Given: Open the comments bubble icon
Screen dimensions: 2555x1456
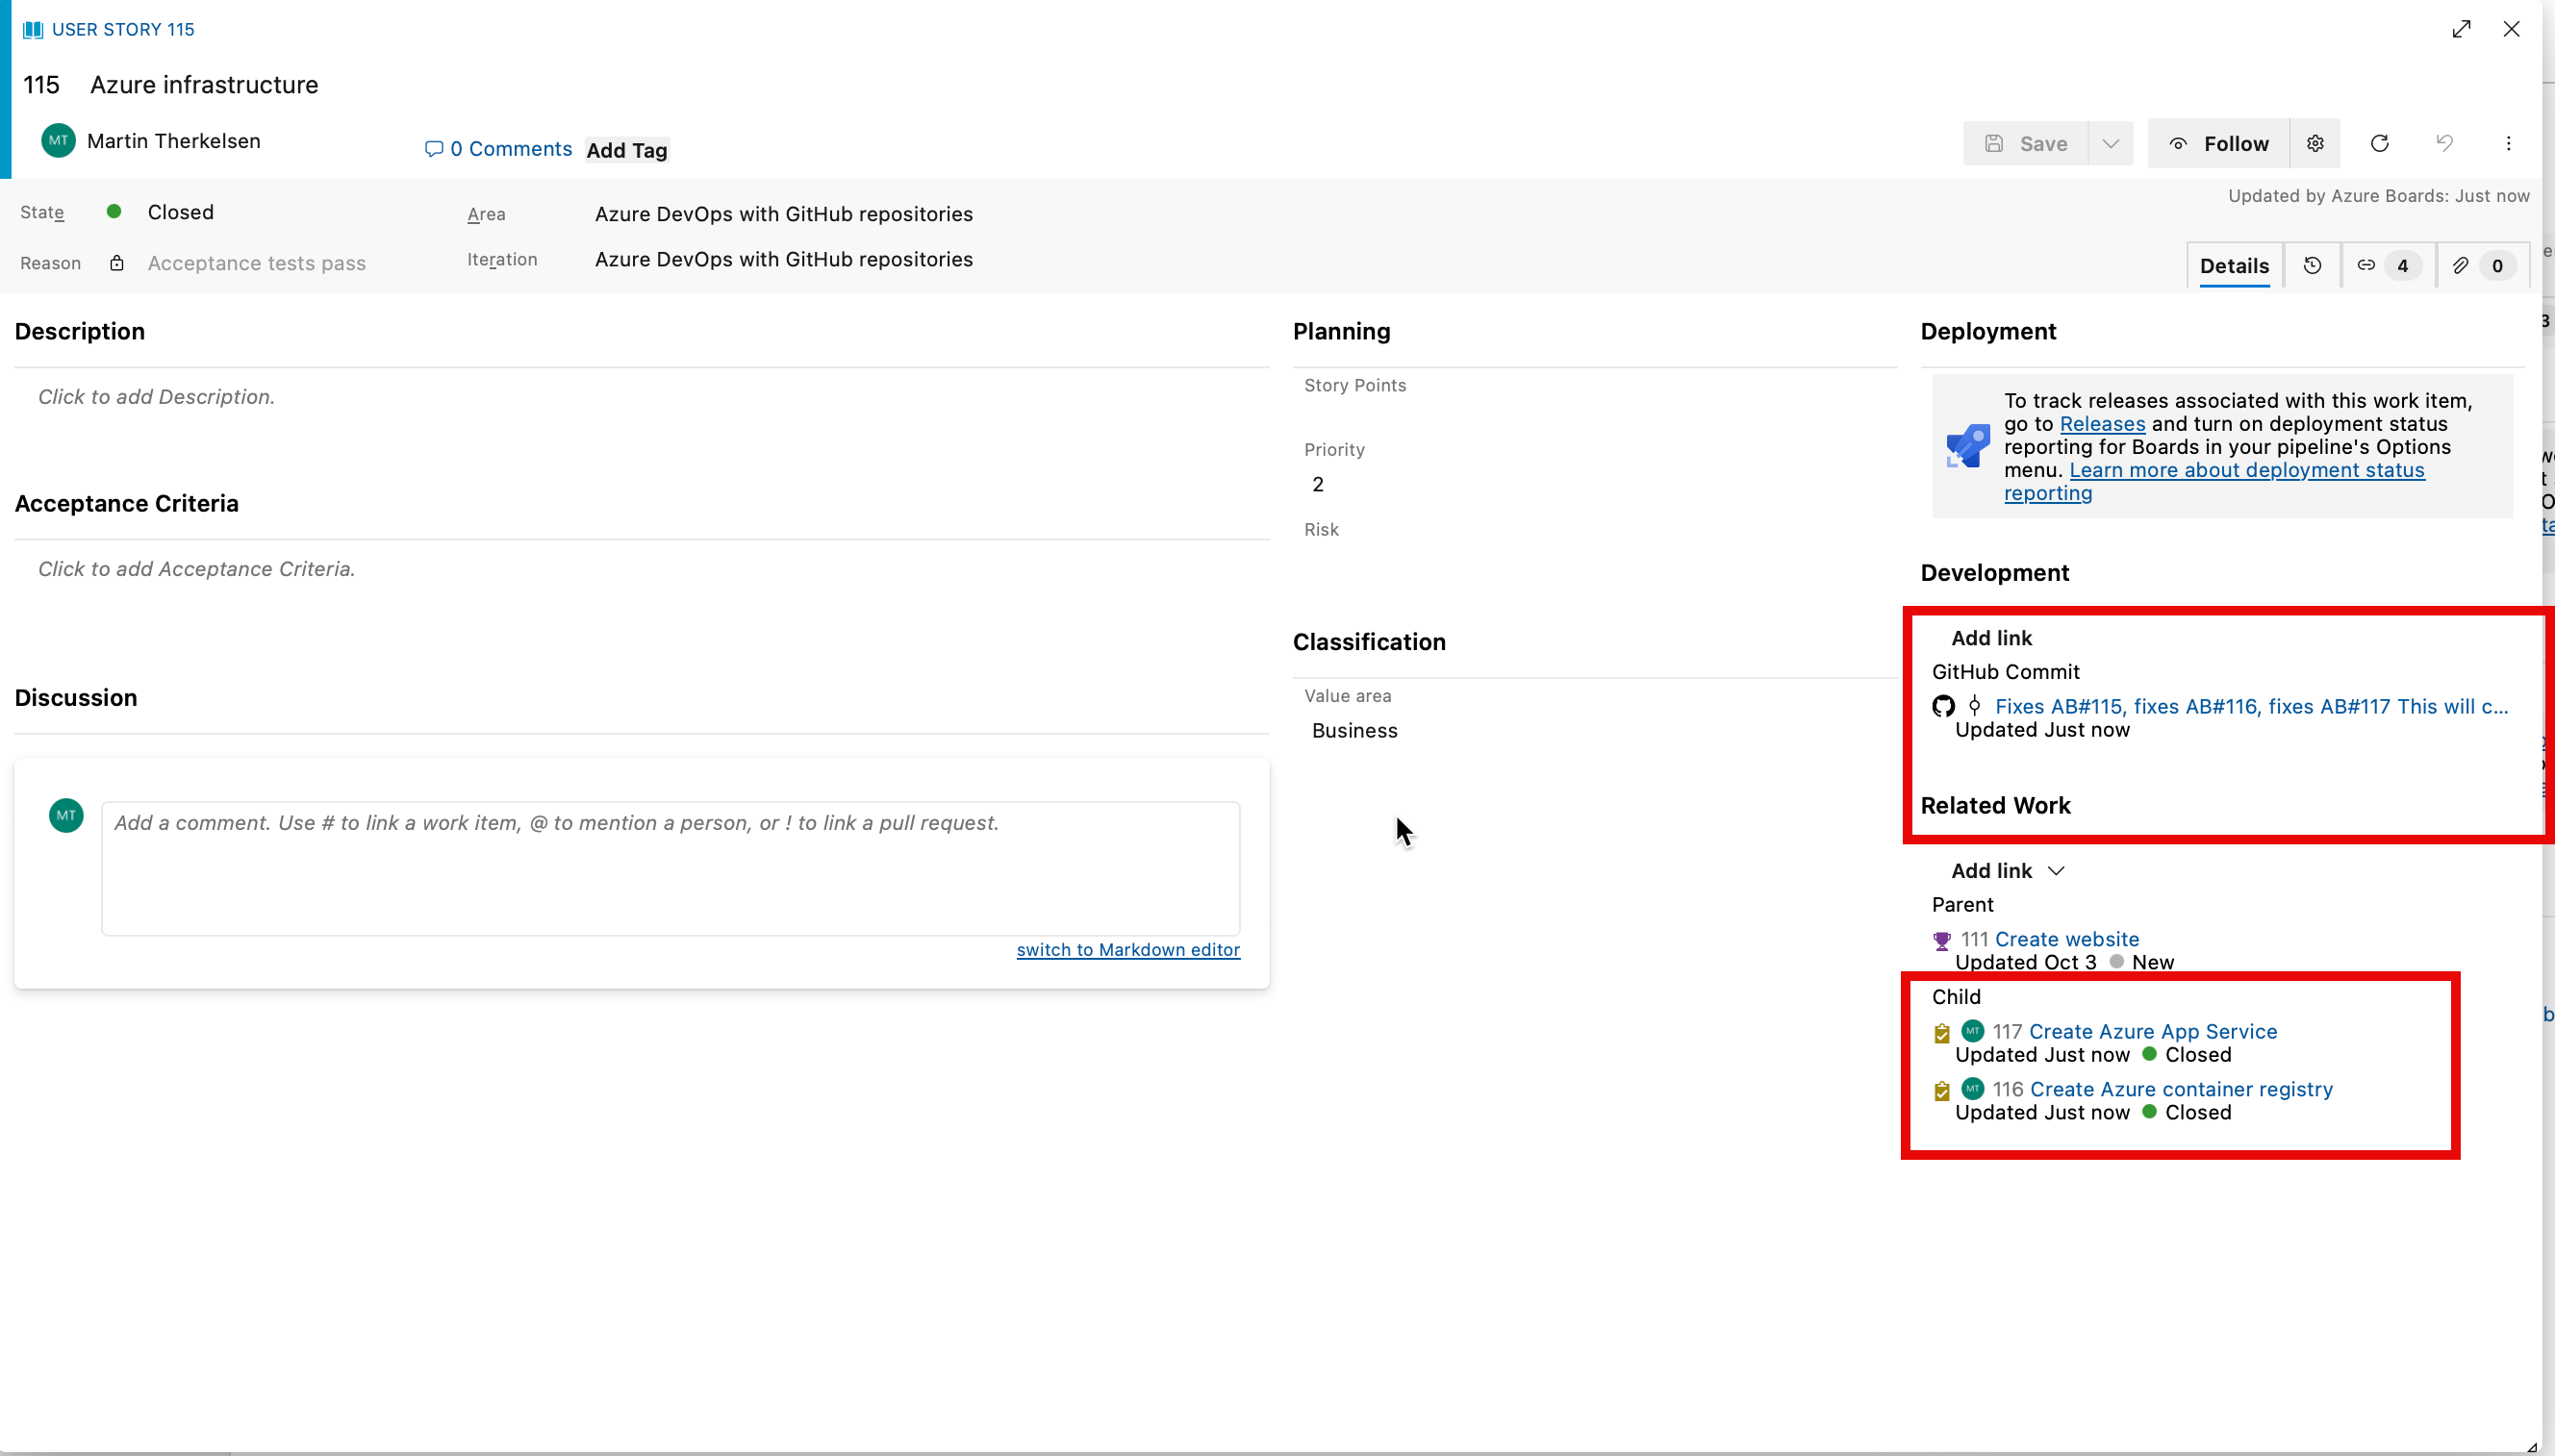Looking at the screenshot, I should (434, 149).
